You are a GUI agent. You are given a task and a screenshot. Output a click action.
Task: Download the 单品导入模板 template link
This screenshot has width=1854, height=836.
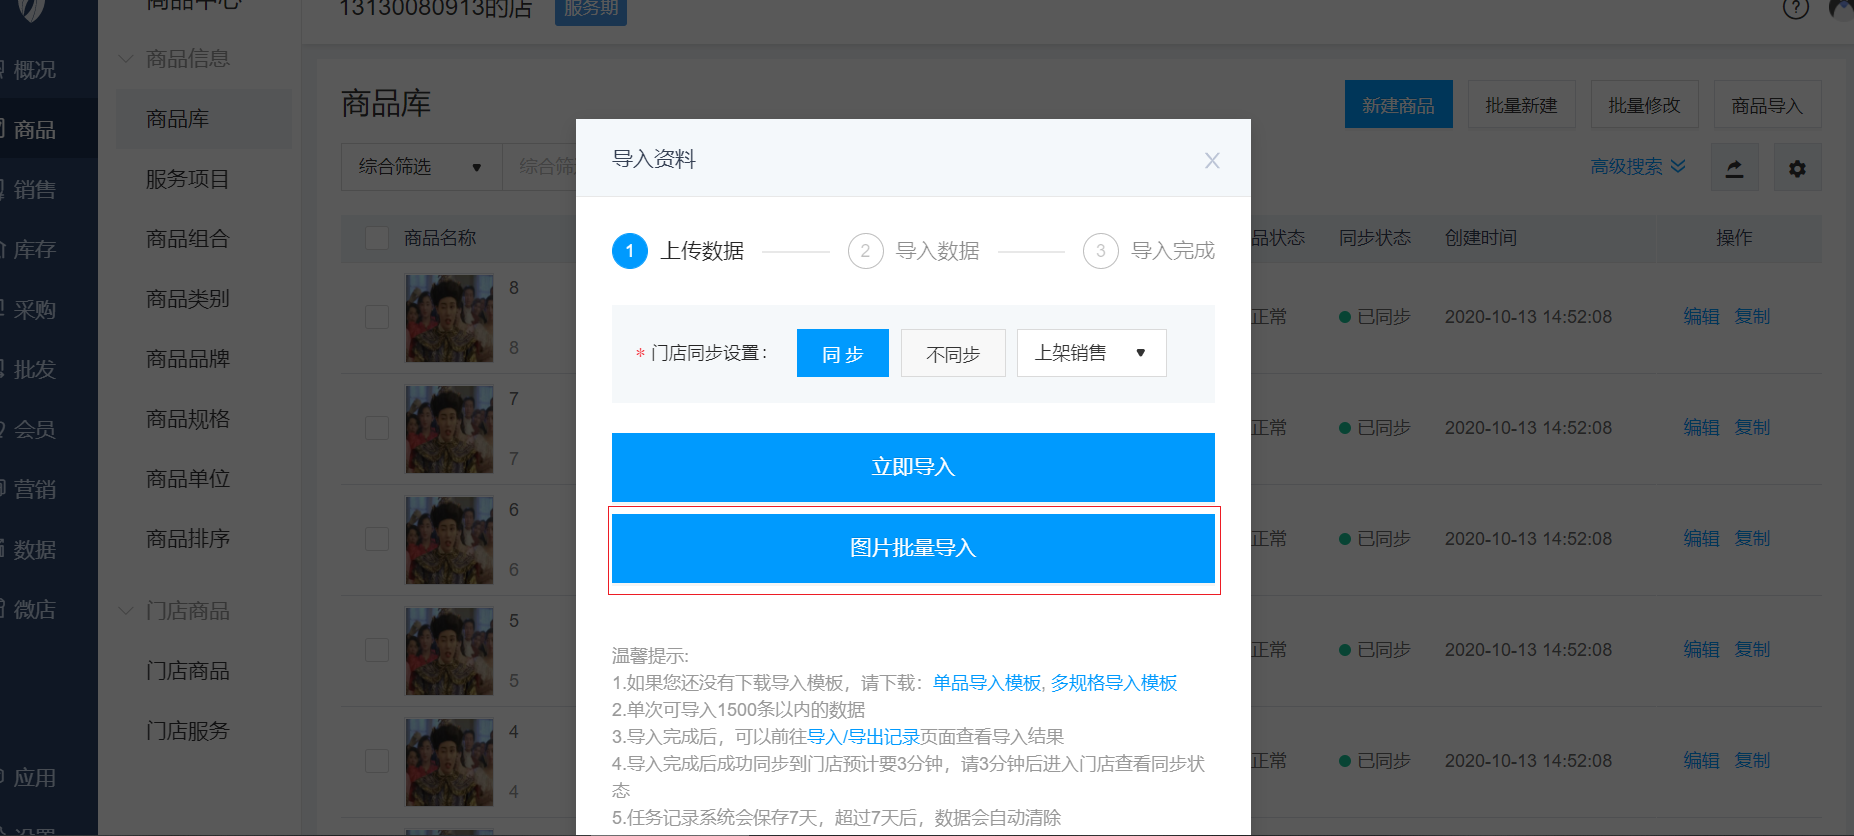(986, 683)
